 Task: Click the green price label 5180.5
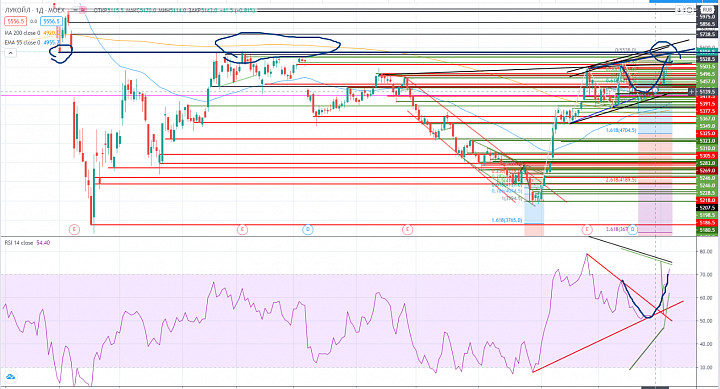coord(707,230)
